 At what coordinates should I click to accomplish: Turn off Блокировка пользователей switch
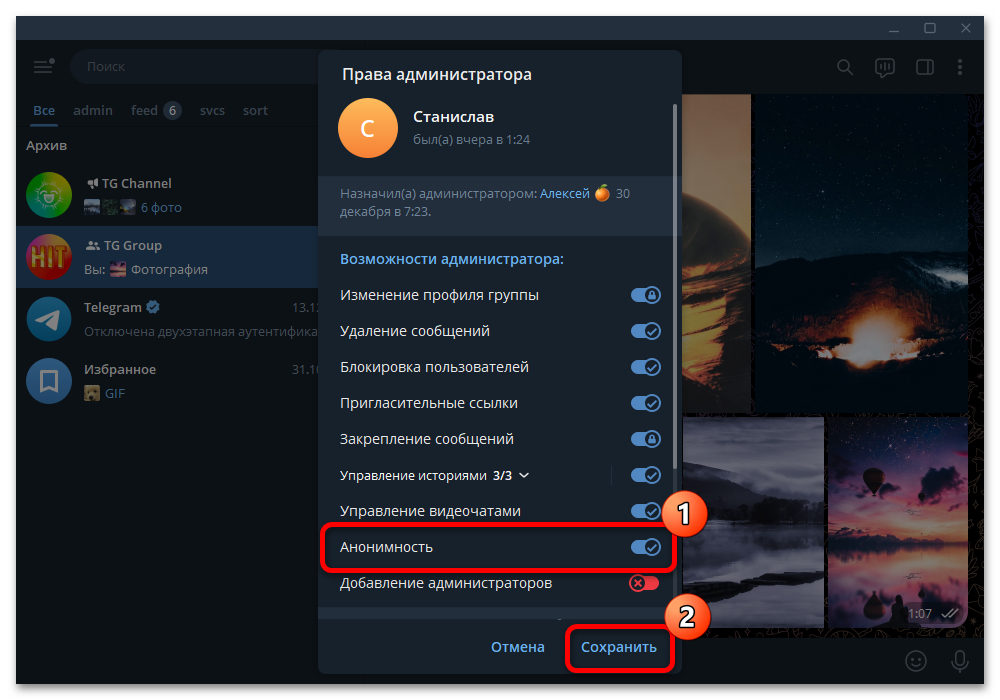click(645, 367)
